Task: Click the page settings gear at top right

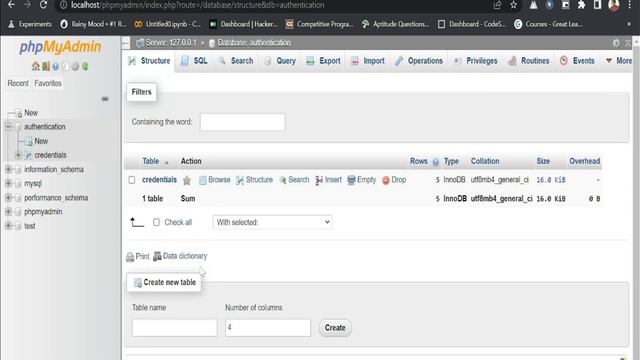Action: (x=616, y=43)
